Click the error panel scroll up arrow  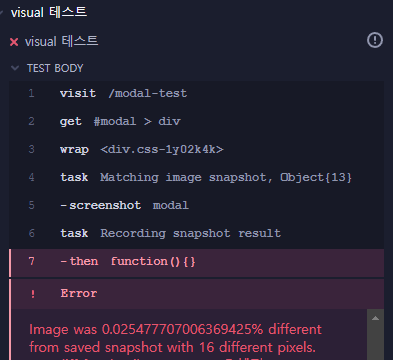pos(375,318)
